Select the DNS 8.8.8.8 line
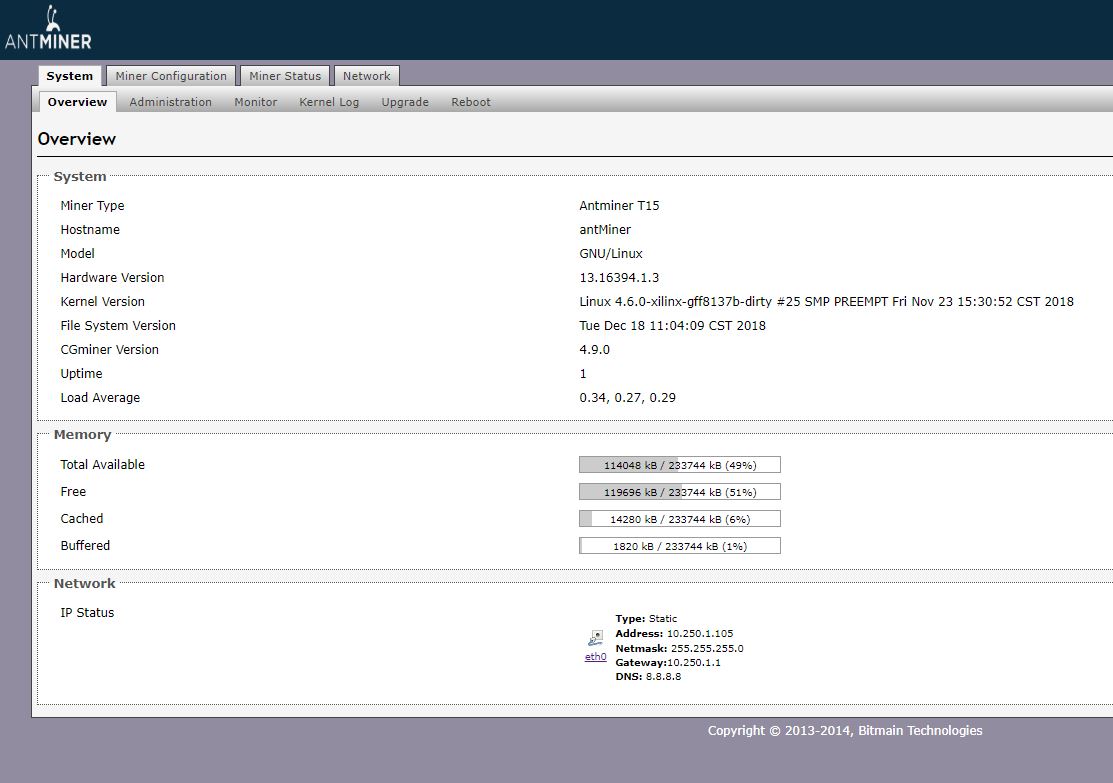 pyautogui.click(x=648, y=677)
